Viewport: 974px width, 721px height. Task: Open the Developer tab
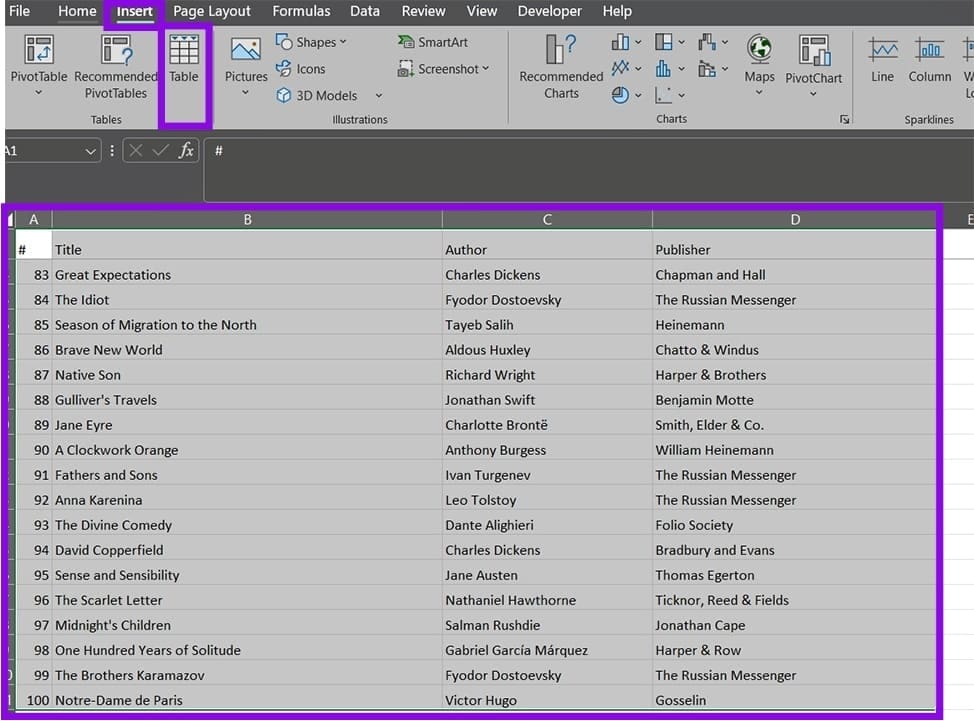[550, 11]
